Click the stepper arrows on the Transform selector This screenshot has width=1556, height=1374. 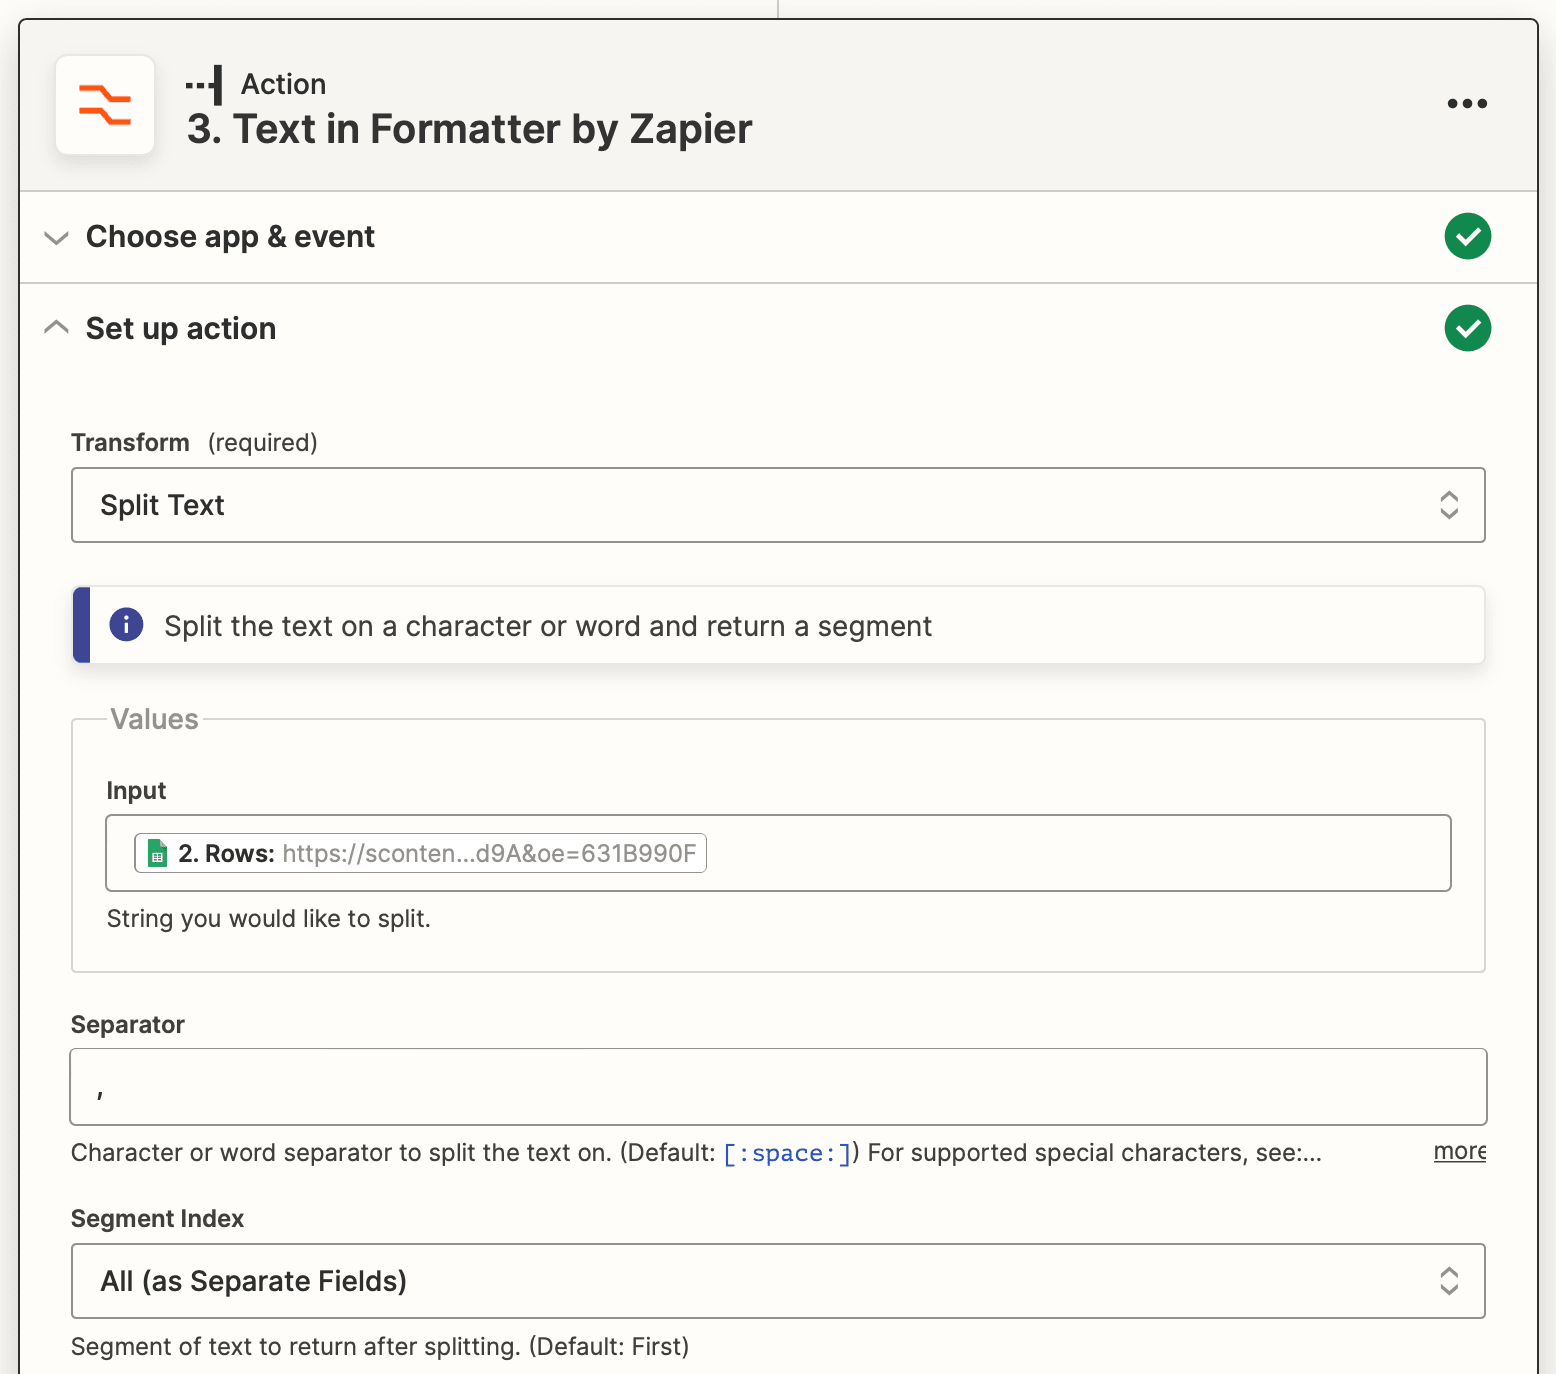1449,505
